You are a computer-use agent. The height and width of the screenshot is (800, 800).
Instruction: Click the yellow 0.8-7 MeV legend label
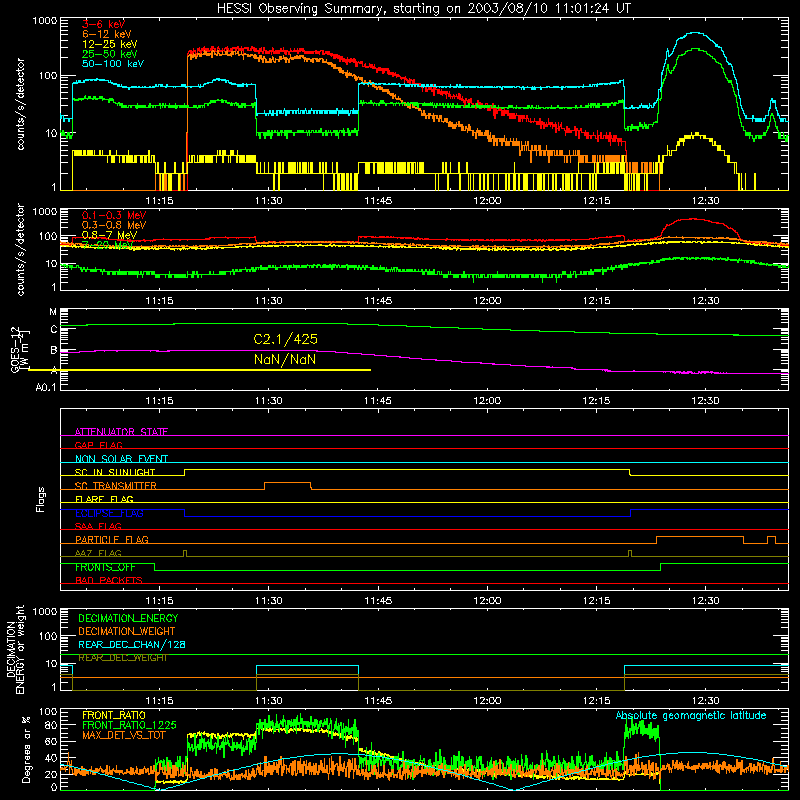pyautogui.click(x=110, y=235)
